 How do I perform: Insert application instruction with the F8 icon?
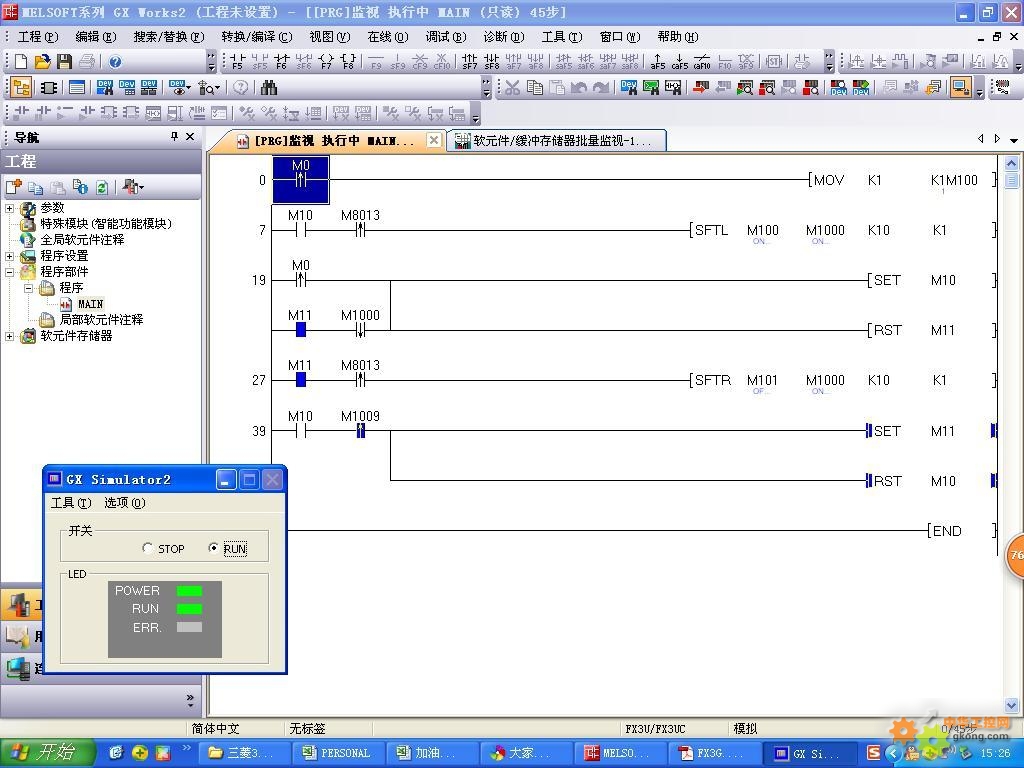[x=348, y=61]
